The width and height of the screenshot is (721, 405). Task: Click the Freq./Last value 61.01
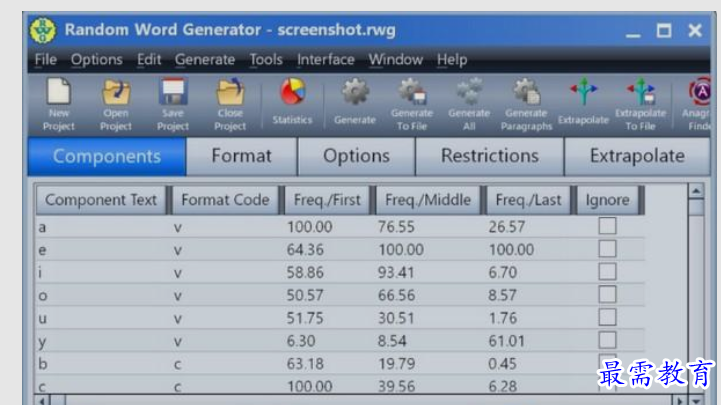(x=506, y=341)
